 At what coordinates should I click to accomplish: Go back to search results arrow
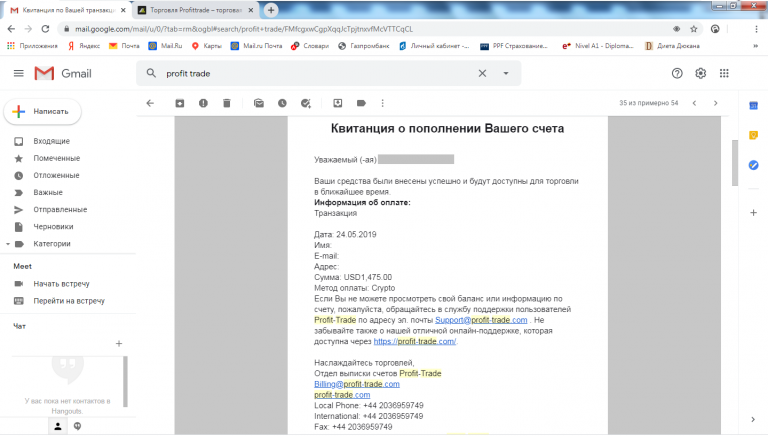[150, 103]
